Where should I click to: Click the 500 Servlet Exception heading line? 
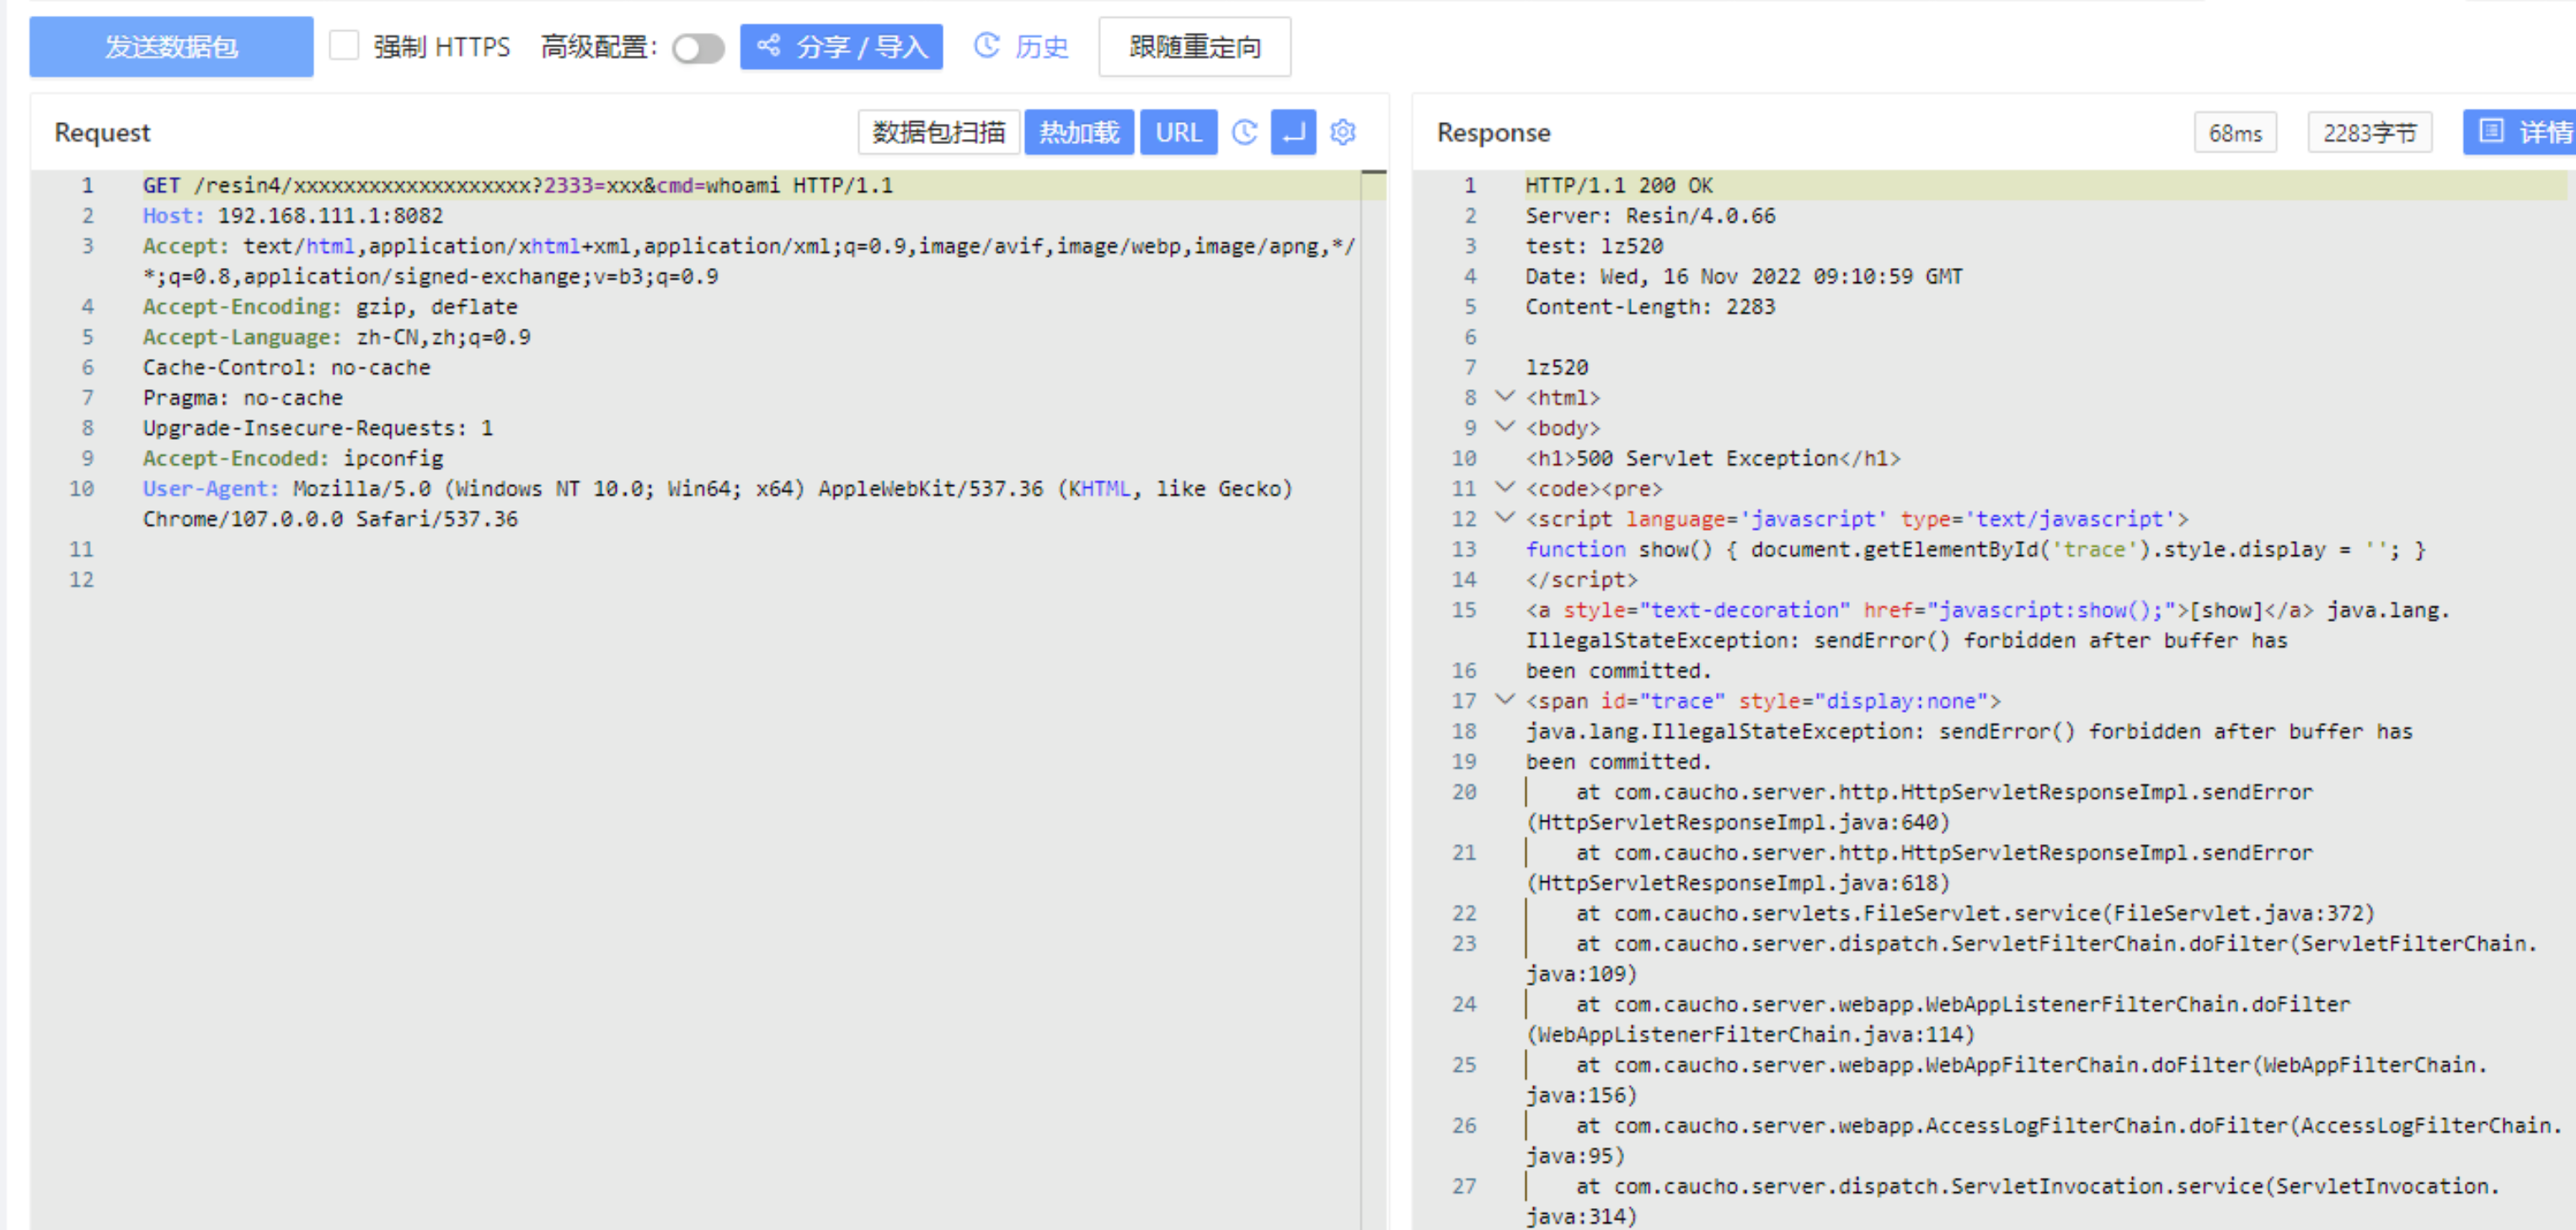coord(1713,458)
